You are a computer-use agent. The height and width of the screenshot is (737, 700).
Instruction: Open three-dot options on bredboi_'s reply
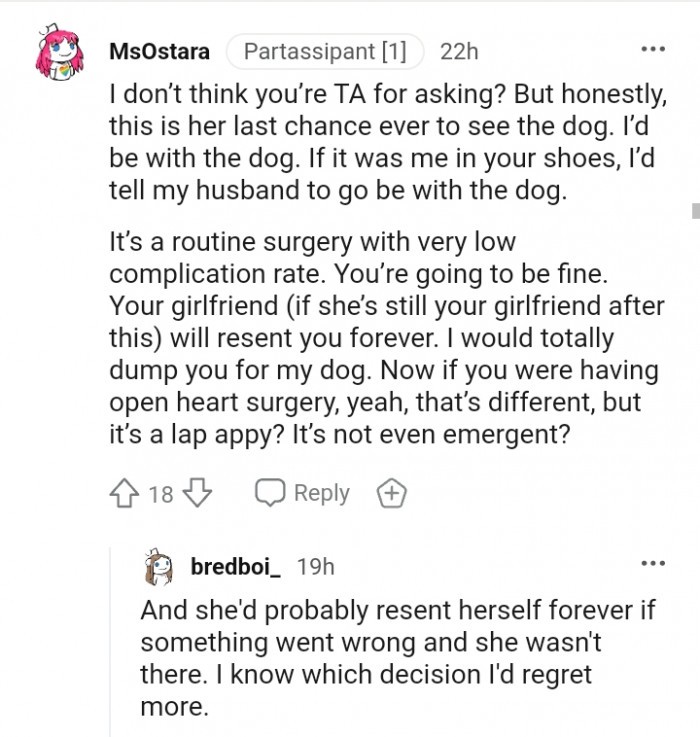point(653,565)
